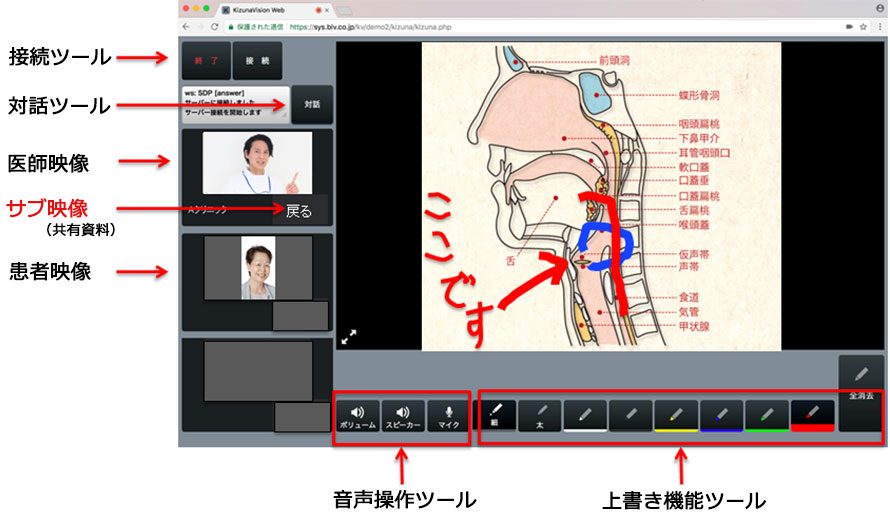Select the thick (太) pen width
The image size is (890, 519).
(x=540, y=416)
